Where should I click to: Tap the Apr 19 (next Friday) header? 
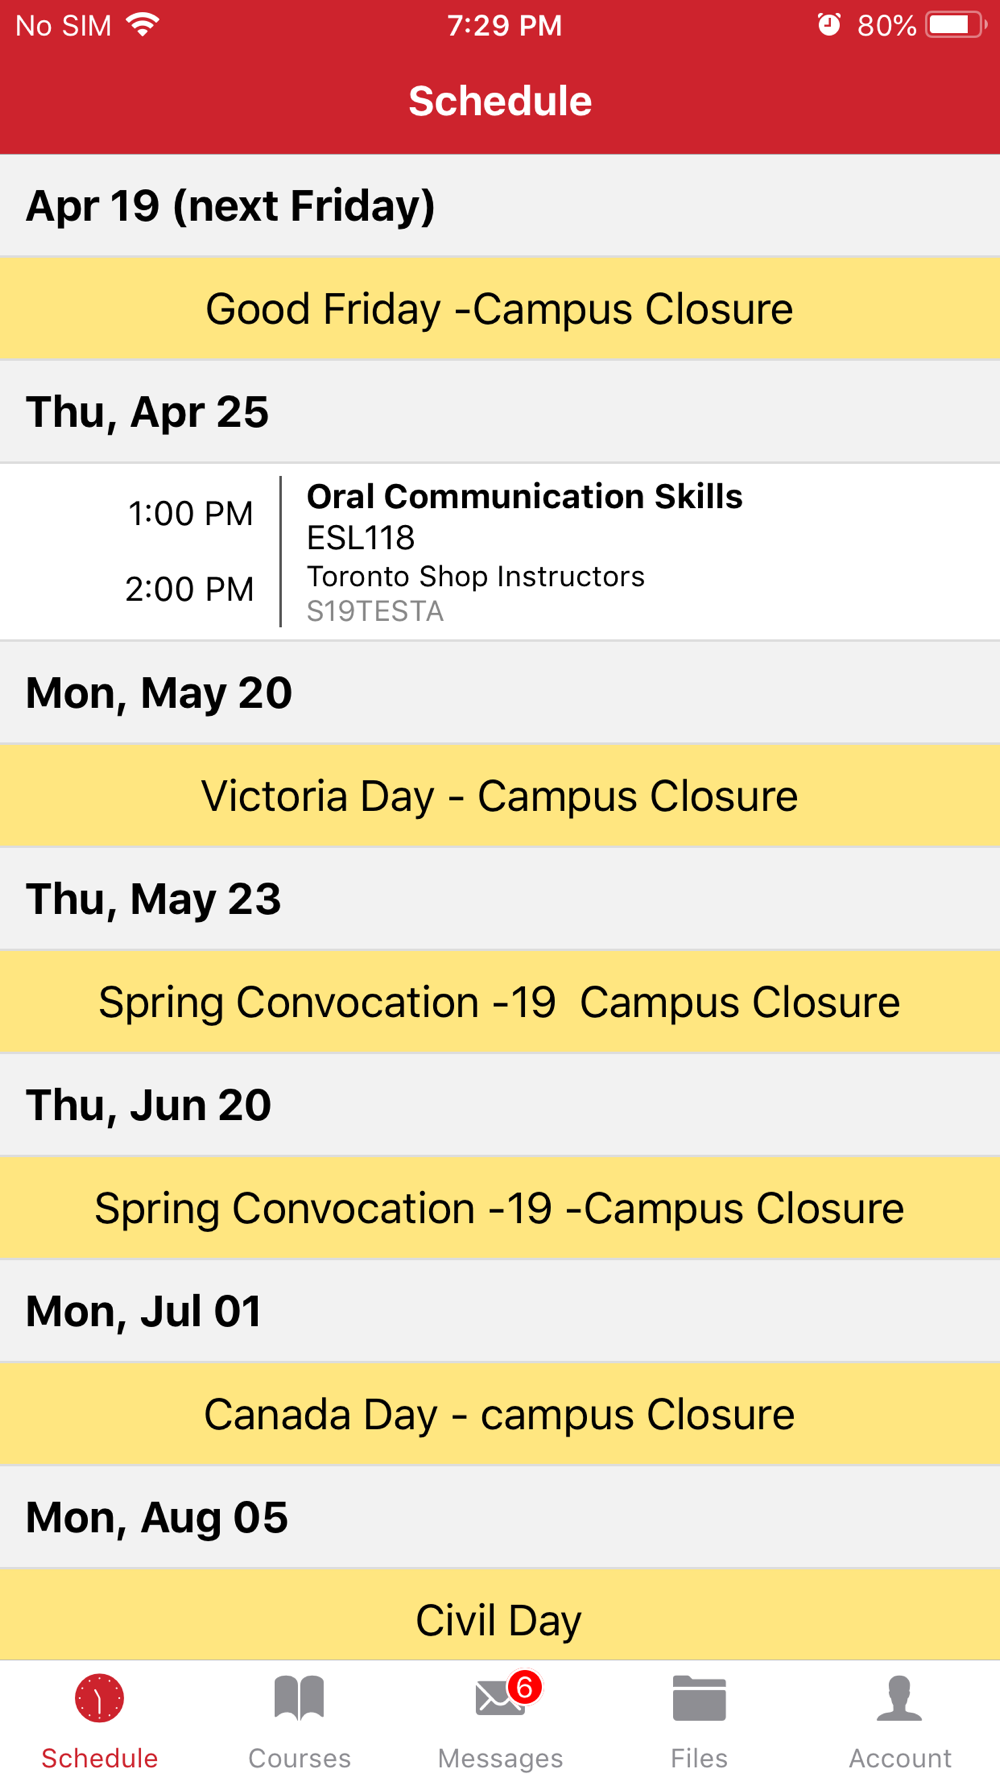coord(500,206)
